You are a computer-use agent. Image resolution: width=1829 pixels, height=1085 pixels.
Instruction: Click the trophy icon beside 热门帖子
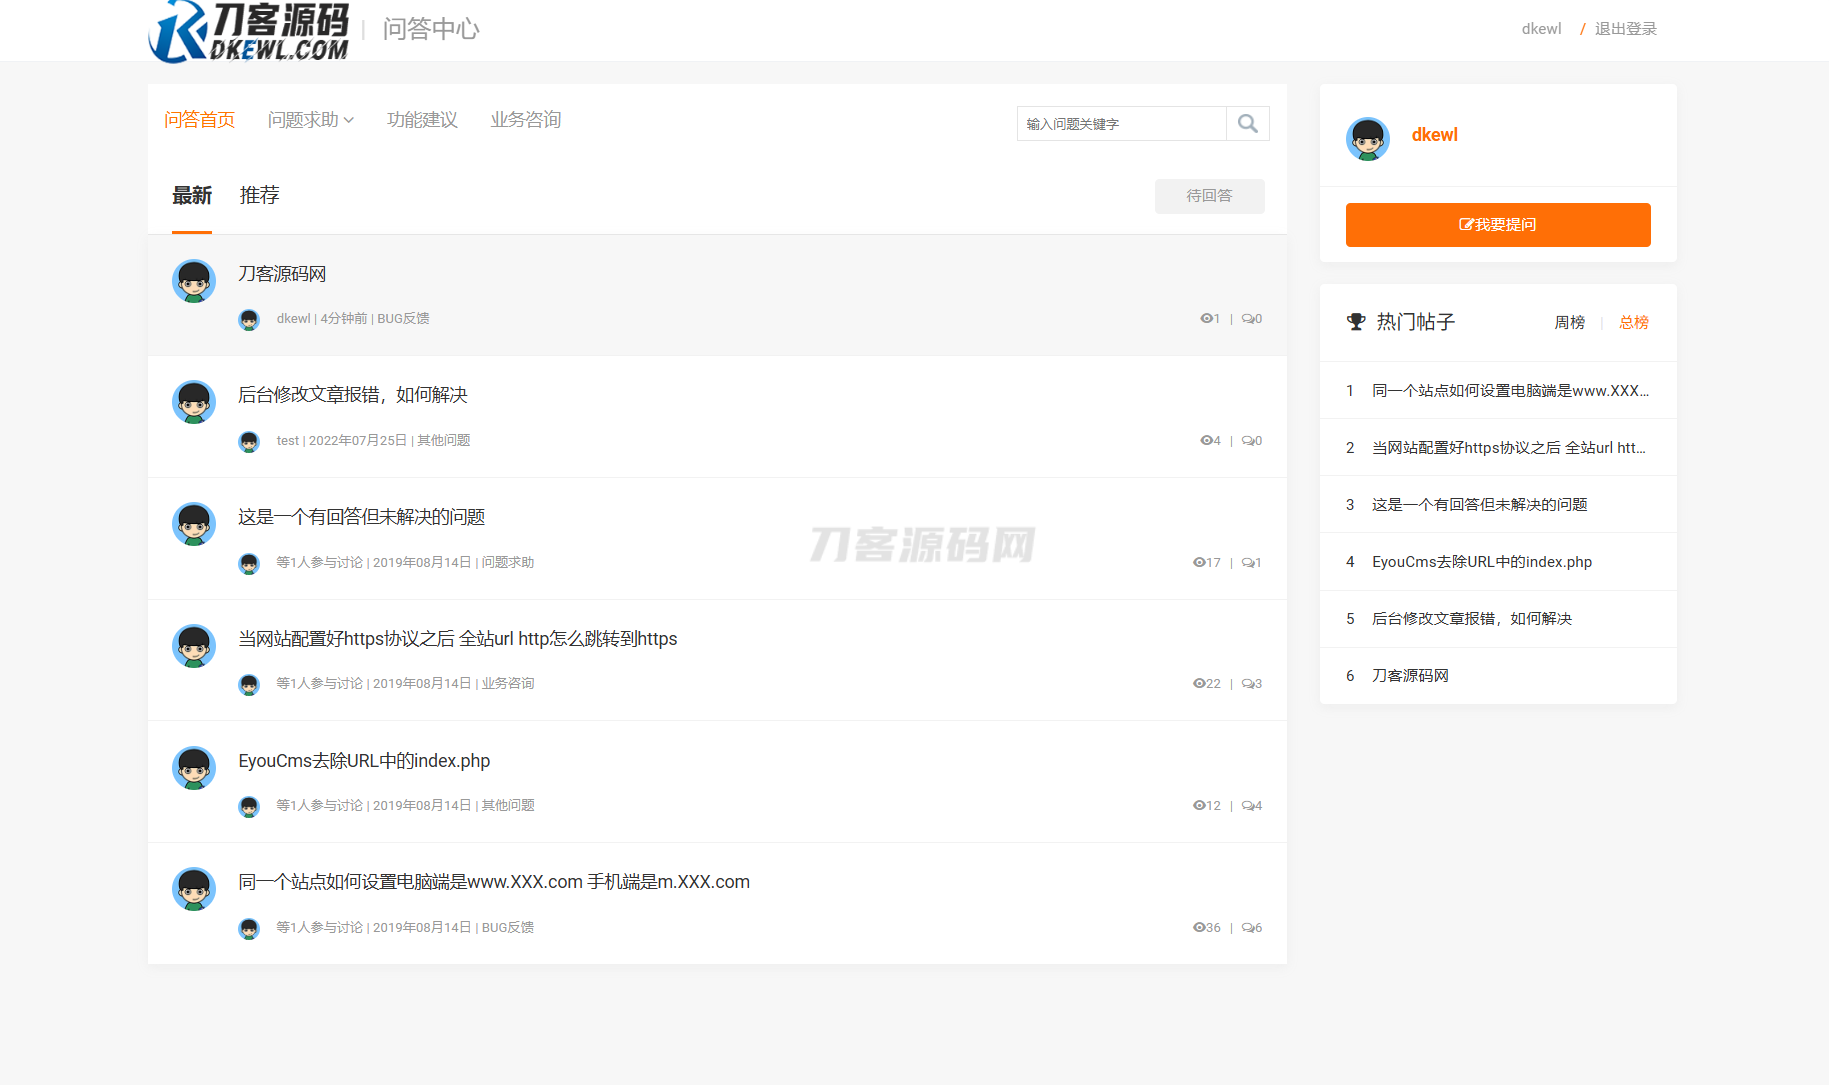(1356, 322)
